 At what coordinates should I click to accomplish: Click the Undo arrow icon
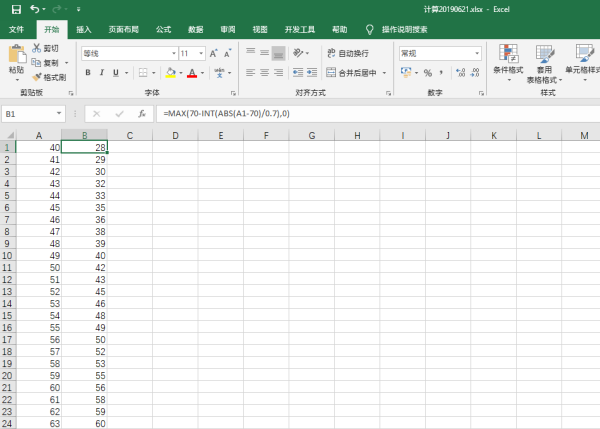tap(34, 9)
